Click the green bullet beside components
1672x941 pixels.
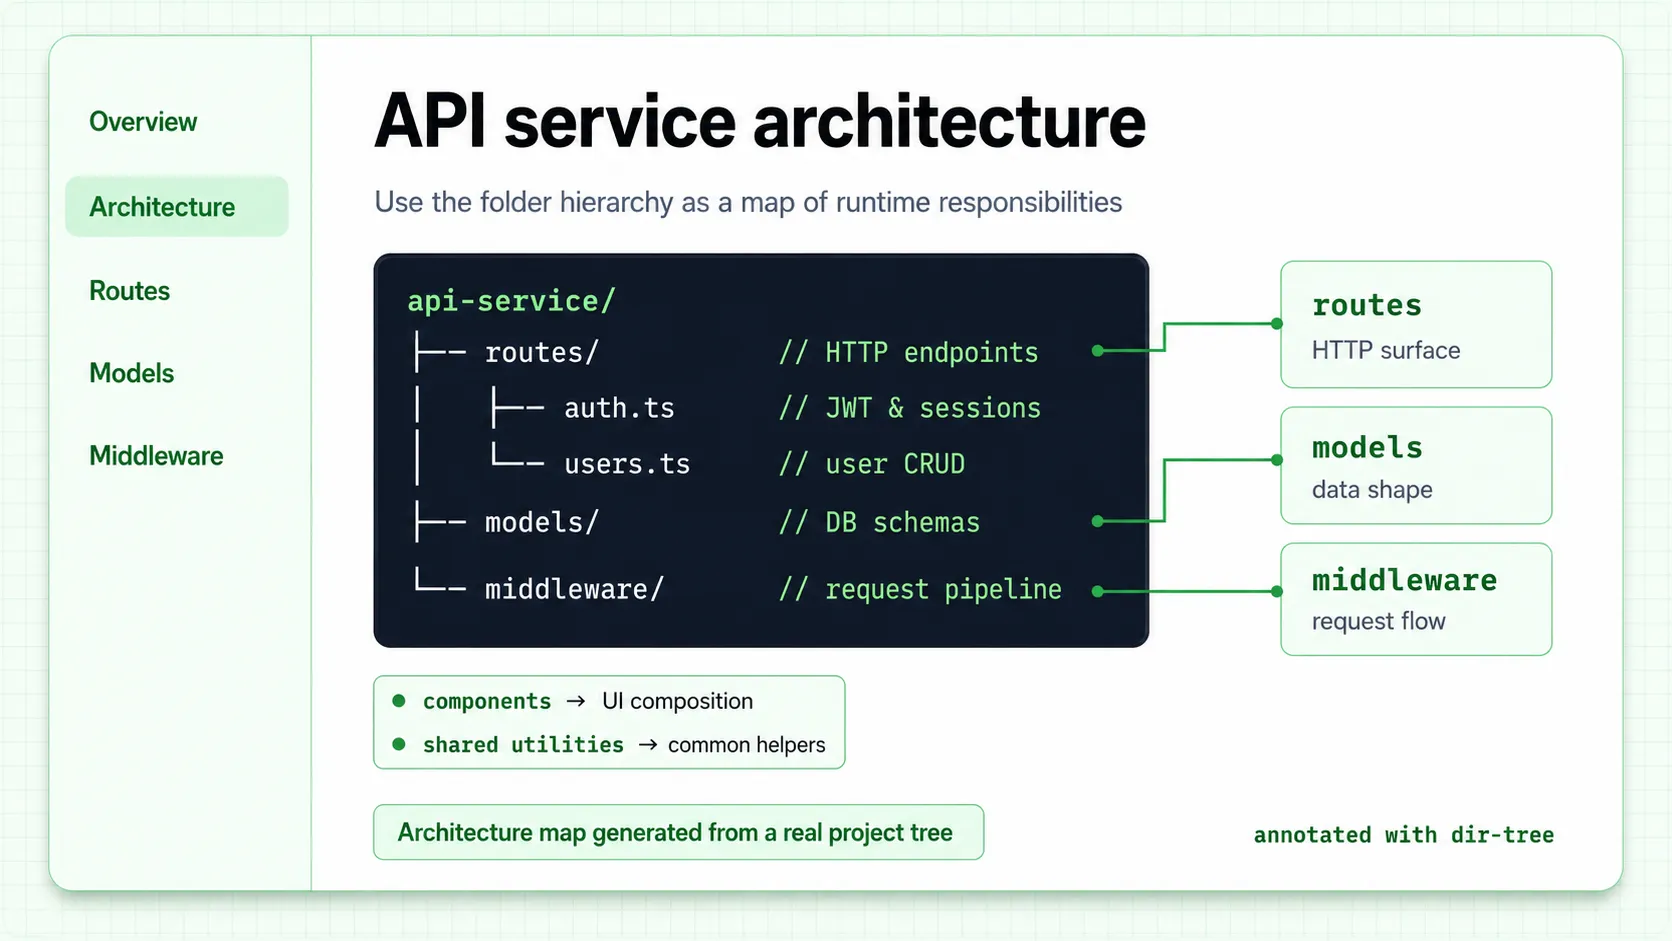tap(399, 701)
